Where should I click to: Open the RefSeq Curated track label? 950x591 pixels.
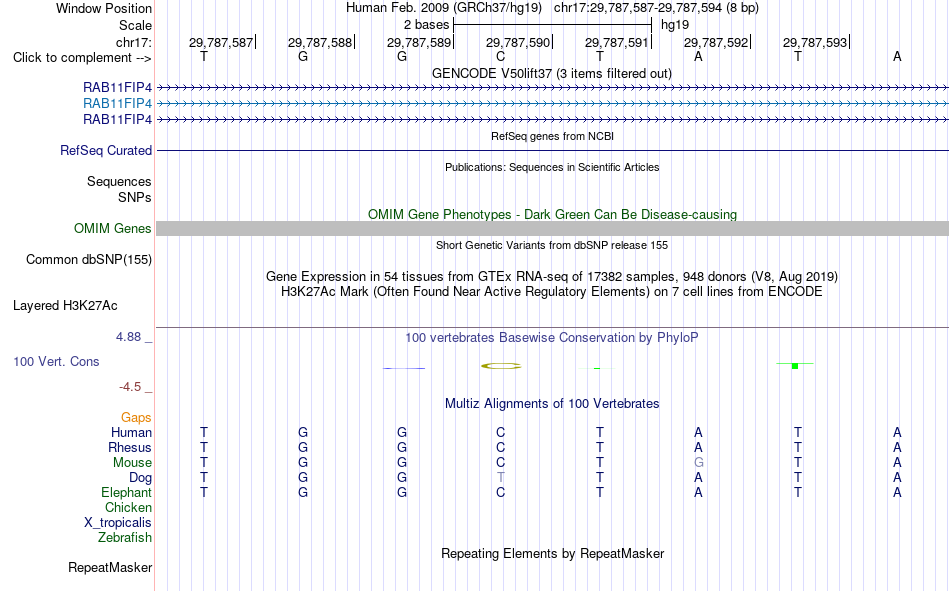coord(106,150)
